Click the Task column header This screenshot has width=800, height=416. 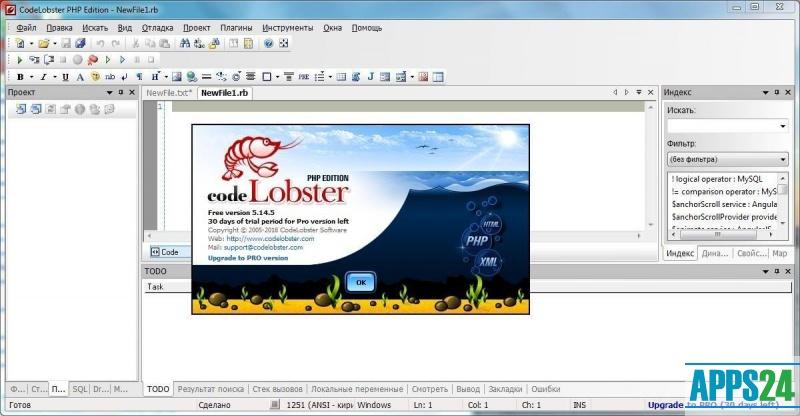click(155, 287)
